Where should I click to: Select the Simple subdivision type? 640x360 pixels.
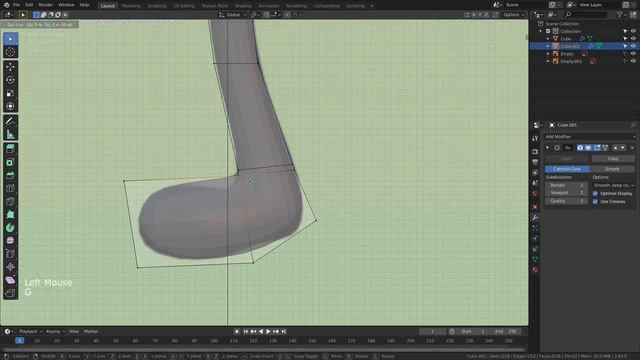(612, 169)
